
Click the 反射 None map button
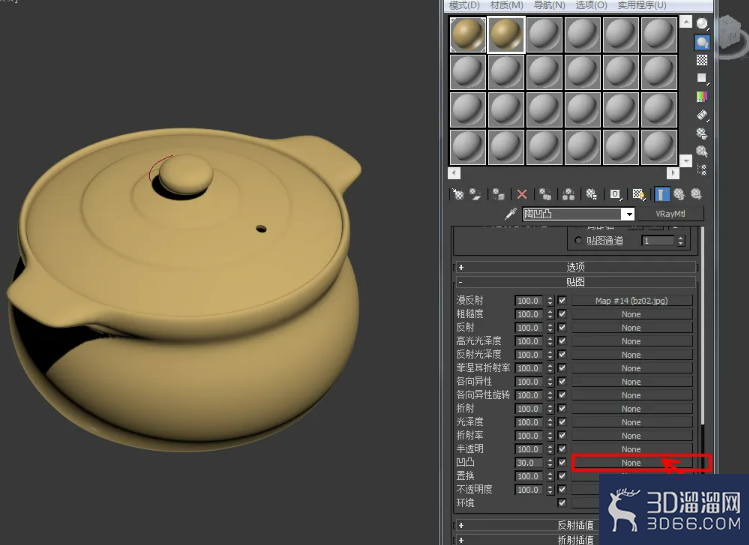(x=631, y=328)
